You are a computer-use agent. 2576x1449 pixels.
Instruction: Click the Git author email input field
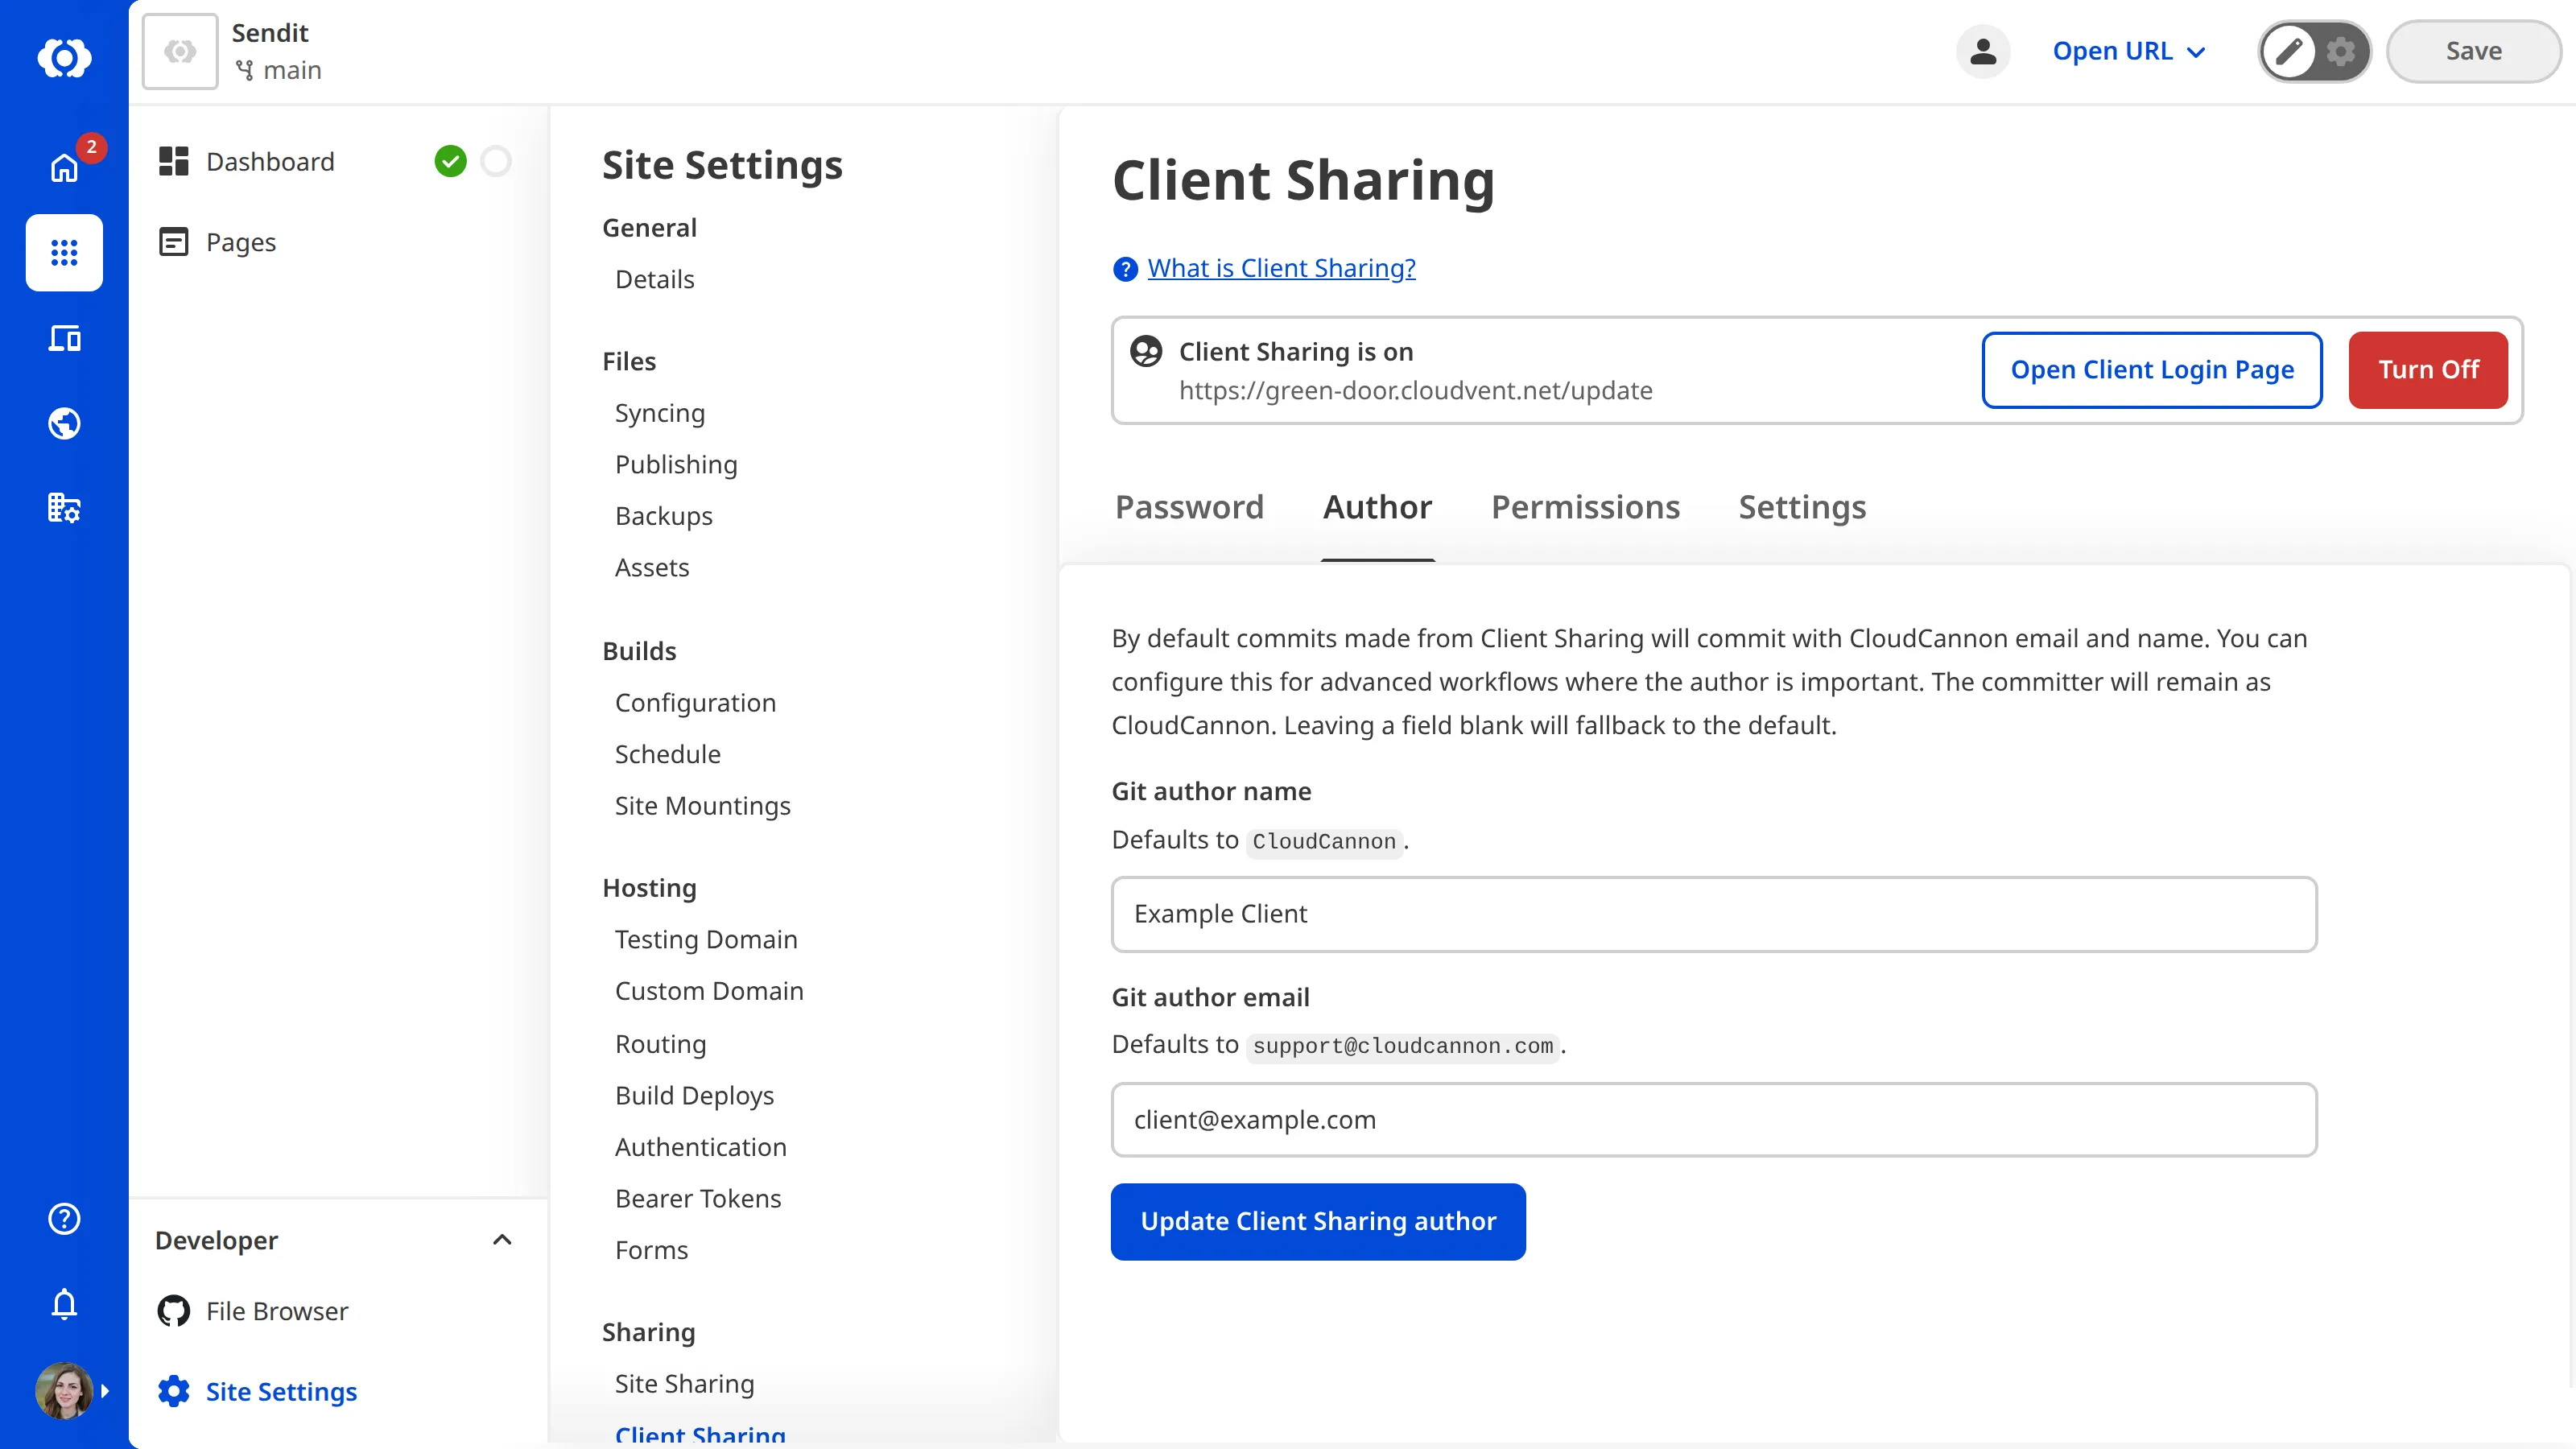tap(1714, 1120)
